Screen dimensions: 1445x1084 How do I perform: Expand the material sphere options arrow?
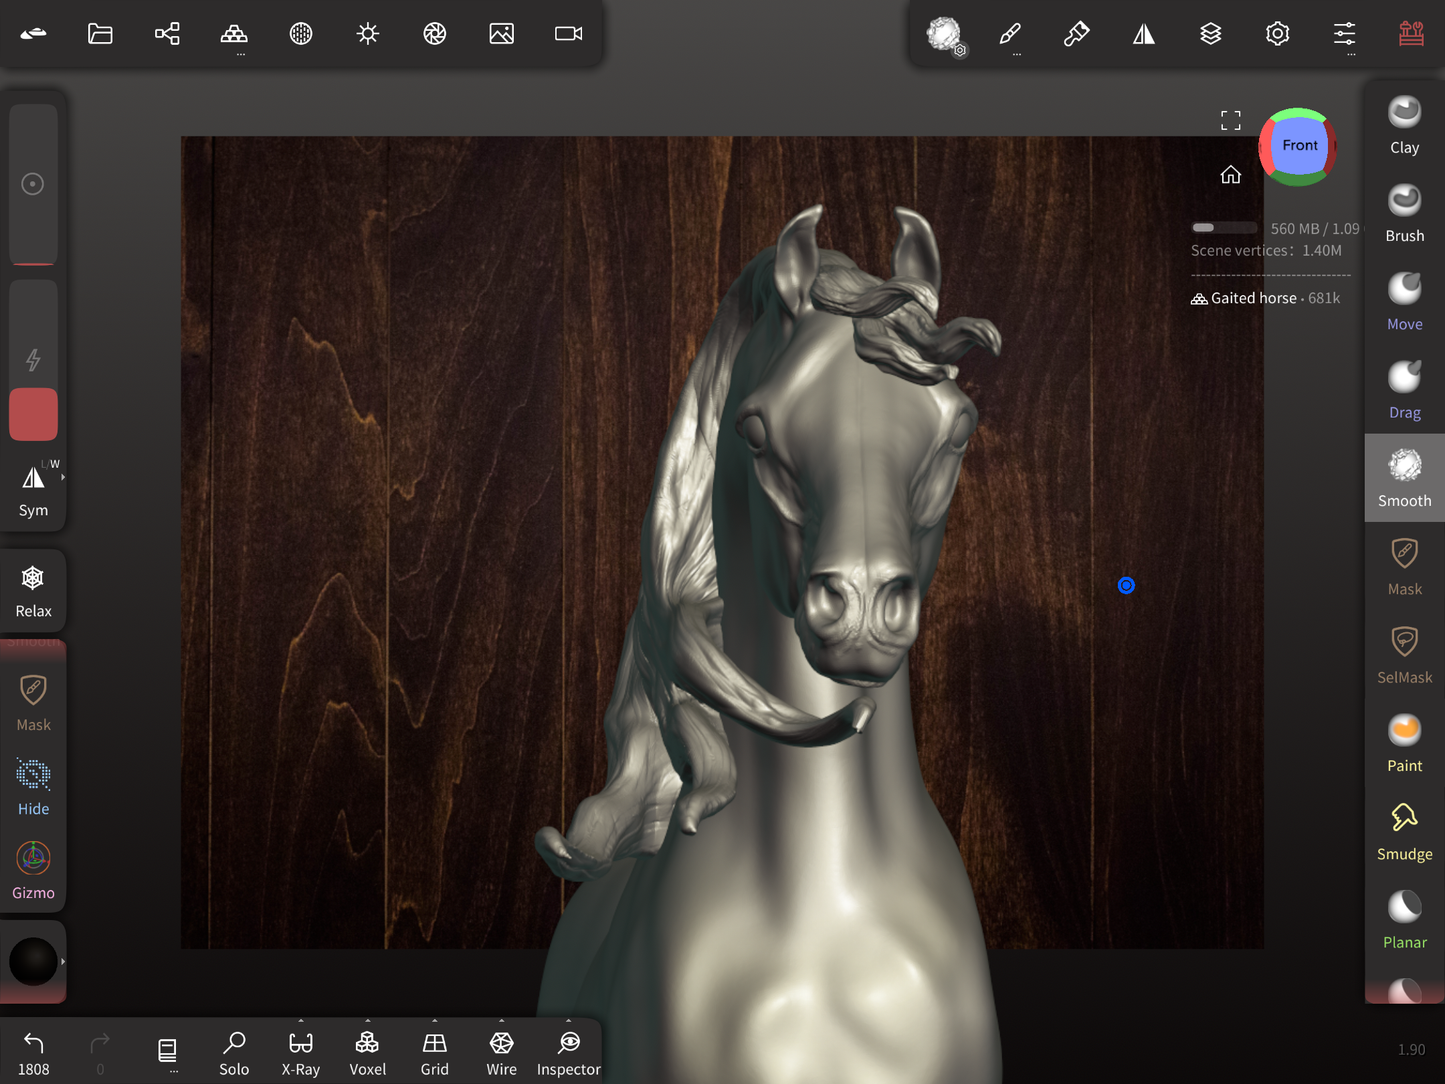click(x=63, y=961)
